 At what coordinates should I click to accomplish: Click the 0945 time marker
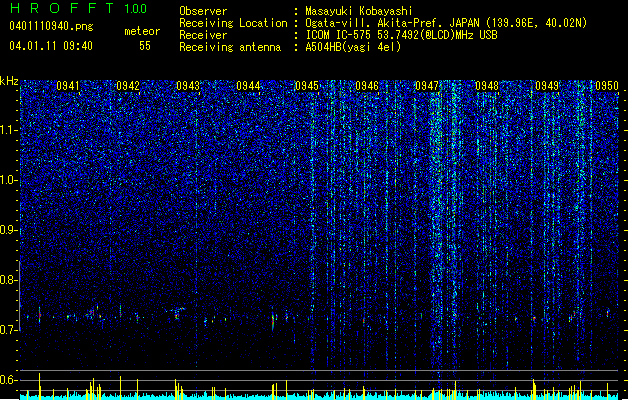pos(307,86)
